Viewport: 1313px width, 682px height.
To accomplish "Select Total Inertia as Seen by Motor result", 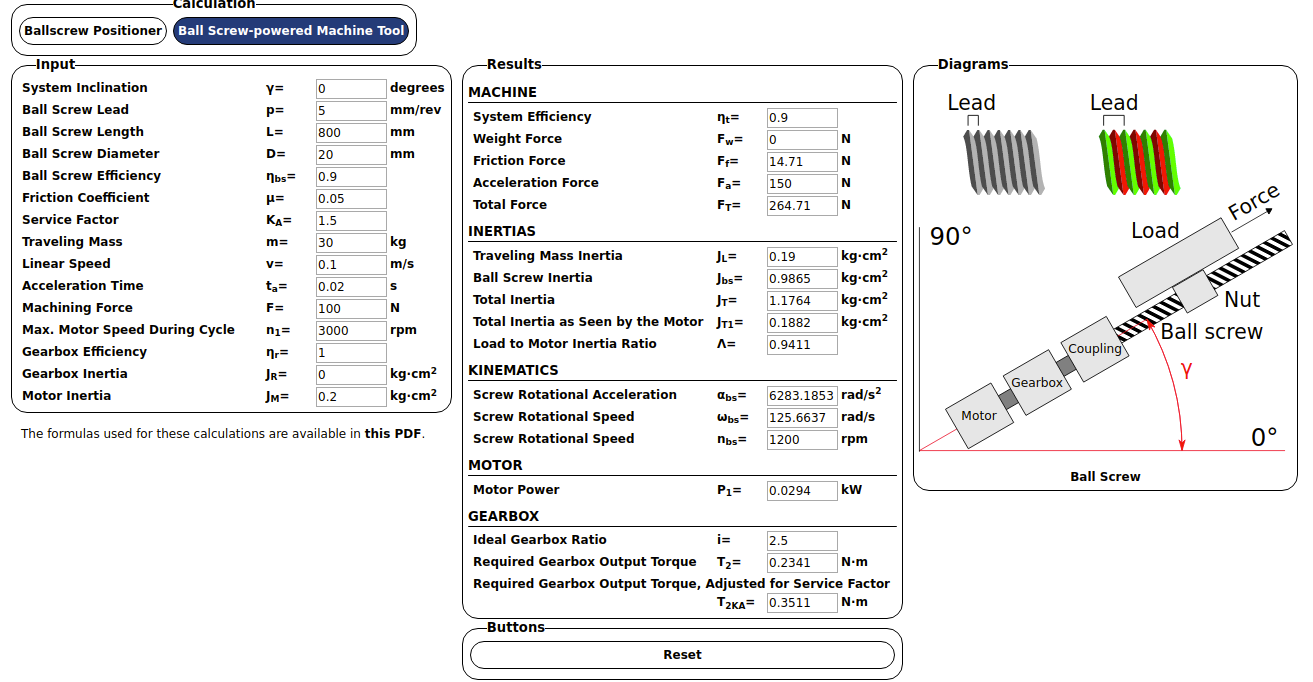I will point(802,323).
